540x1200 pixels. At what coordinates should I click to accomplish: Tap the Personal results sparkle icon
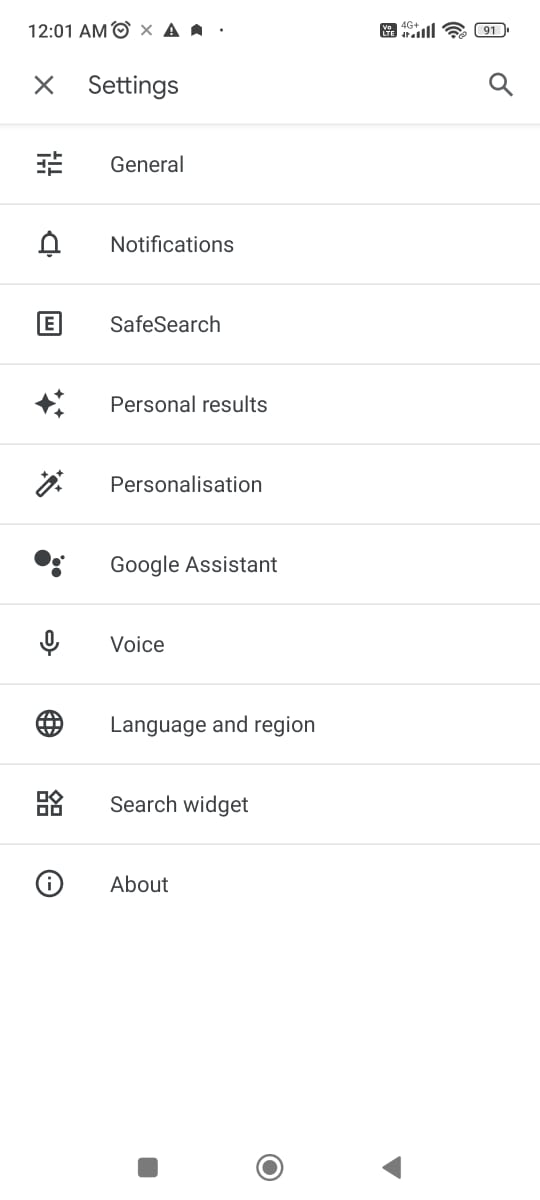(x=49, y=404)
